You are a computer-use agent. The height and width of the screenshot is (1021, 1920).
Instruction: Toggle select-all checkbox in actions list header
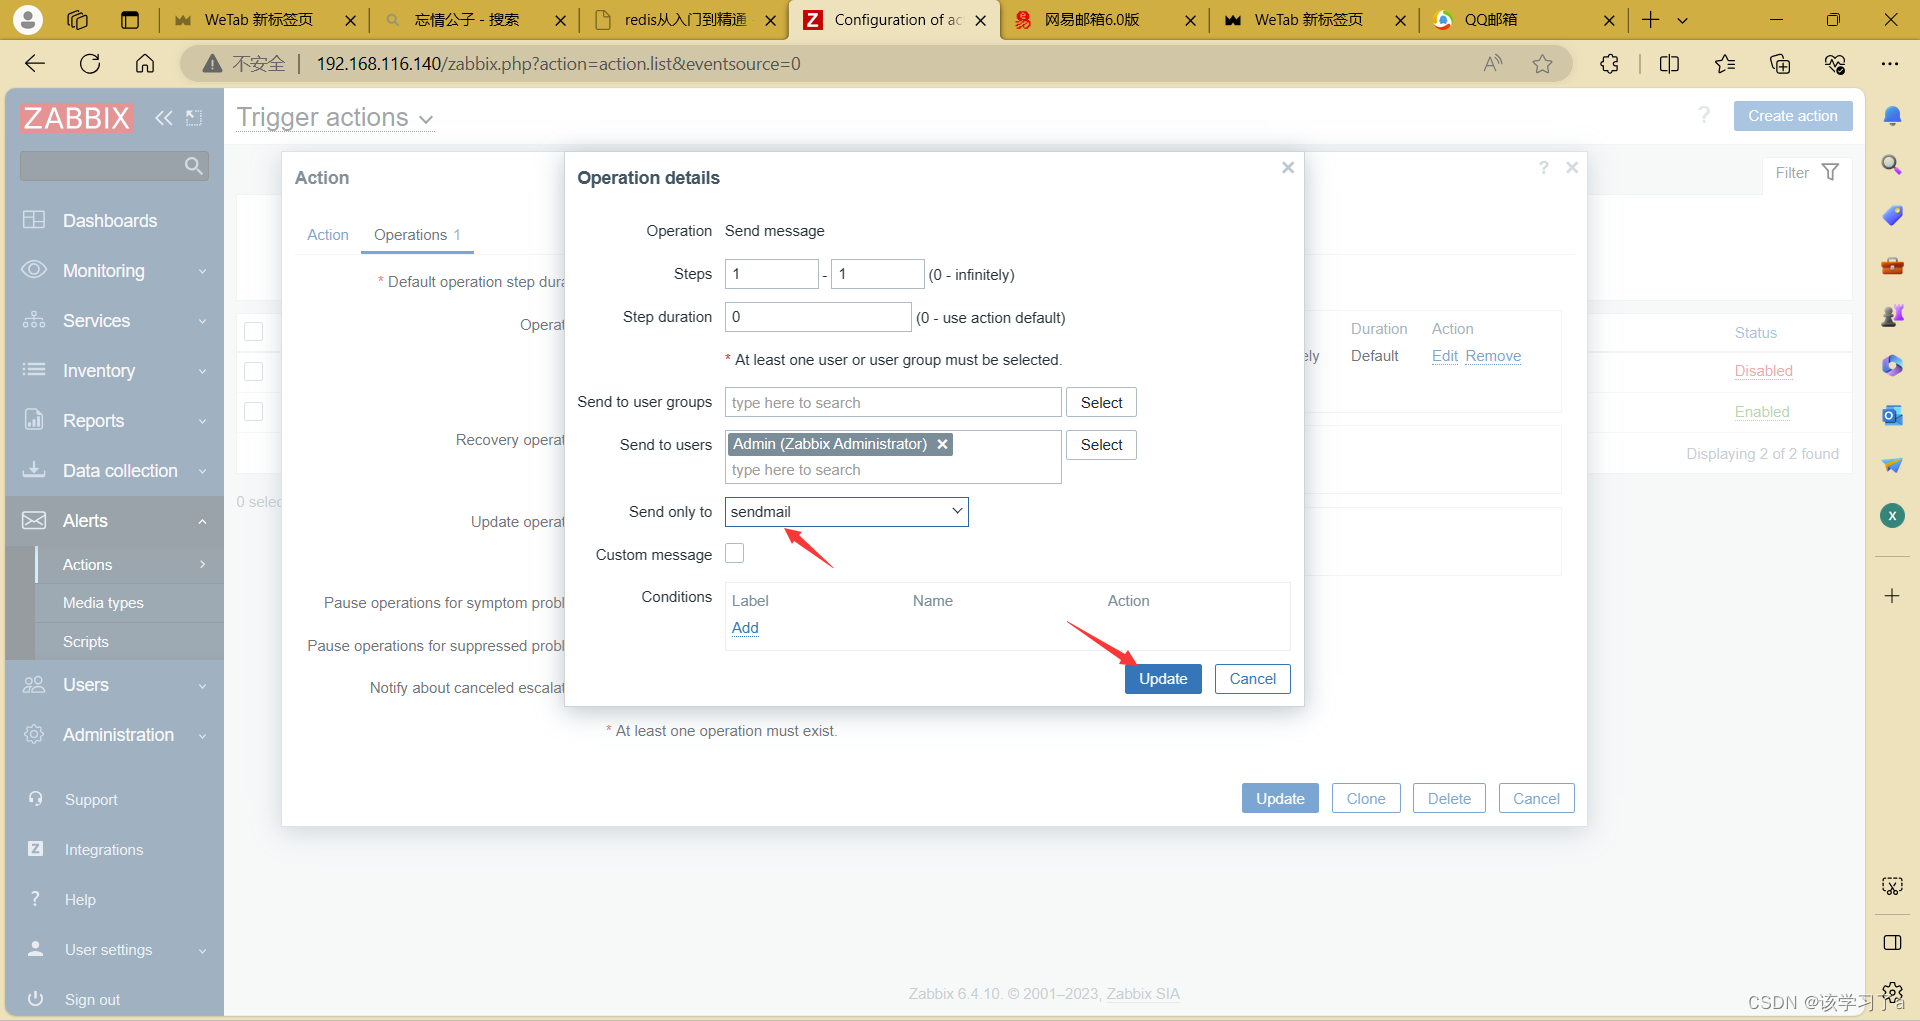(254, 332)
